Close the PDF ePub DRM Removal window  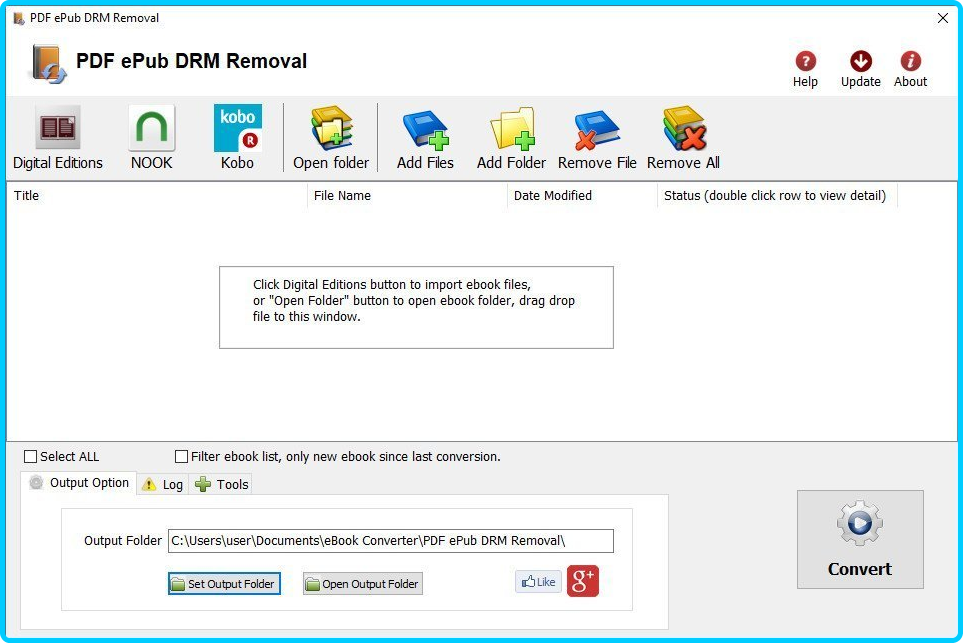[x=943, y=18]
